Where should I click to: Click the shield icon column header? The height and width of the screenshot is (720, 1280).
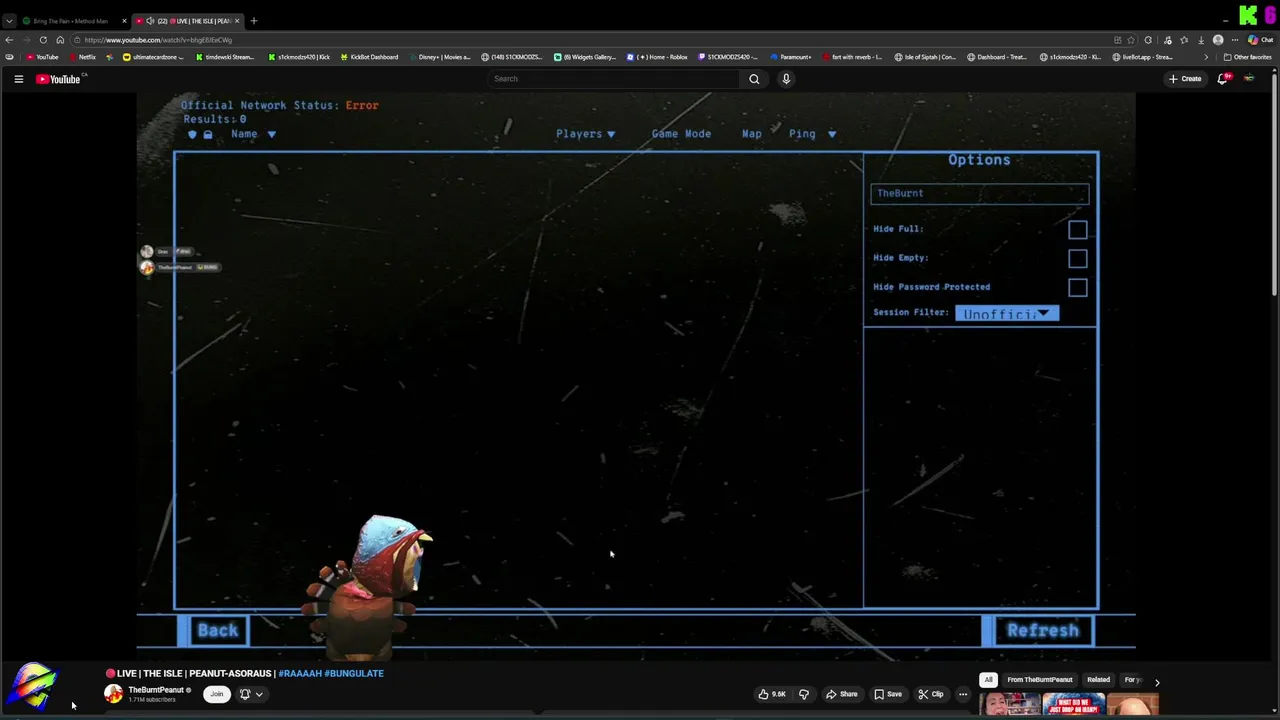coord(192,134)
